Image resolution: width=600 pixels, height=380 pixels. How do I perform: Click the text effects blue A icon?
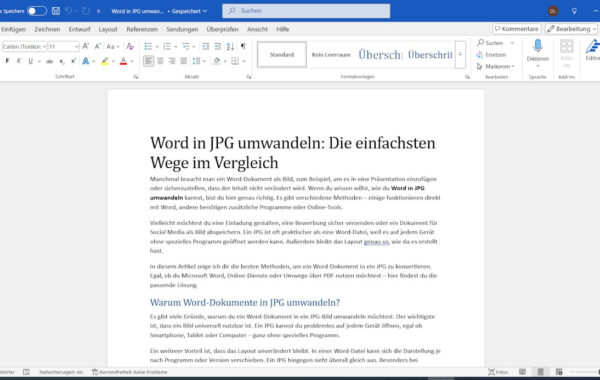click(86, 61)
